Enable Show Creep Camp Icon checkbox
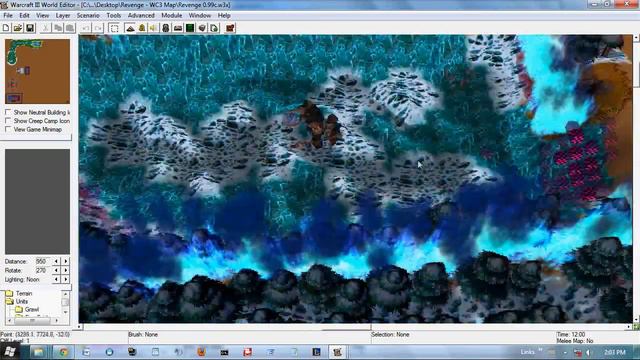The width and height of the screenshot is (640, 360). 8,121
